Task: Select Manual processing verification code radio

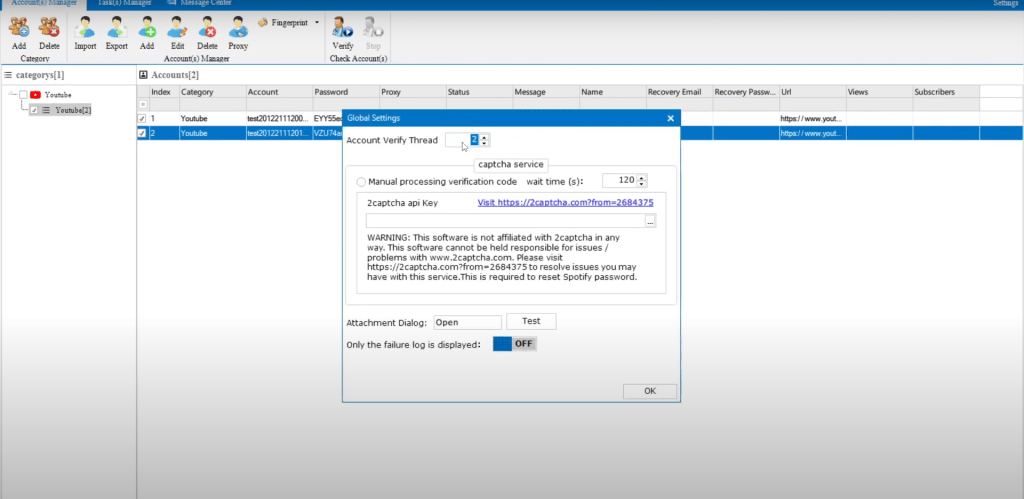Action: tap(362, 182)
